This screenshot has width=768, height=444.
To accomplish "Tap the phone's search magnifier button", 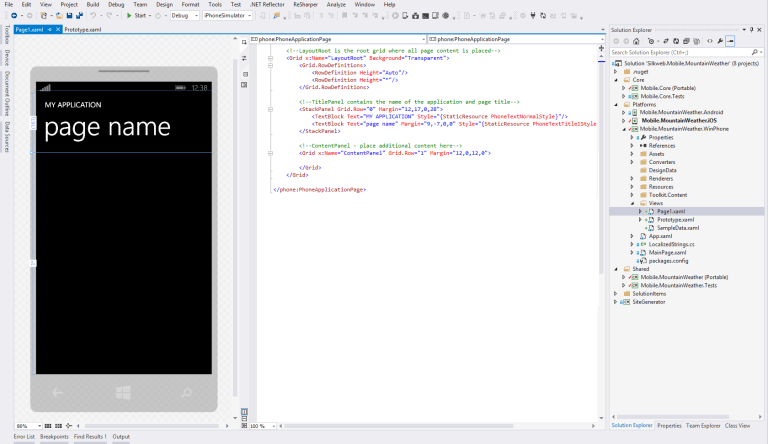I will [x=186, y=392].
